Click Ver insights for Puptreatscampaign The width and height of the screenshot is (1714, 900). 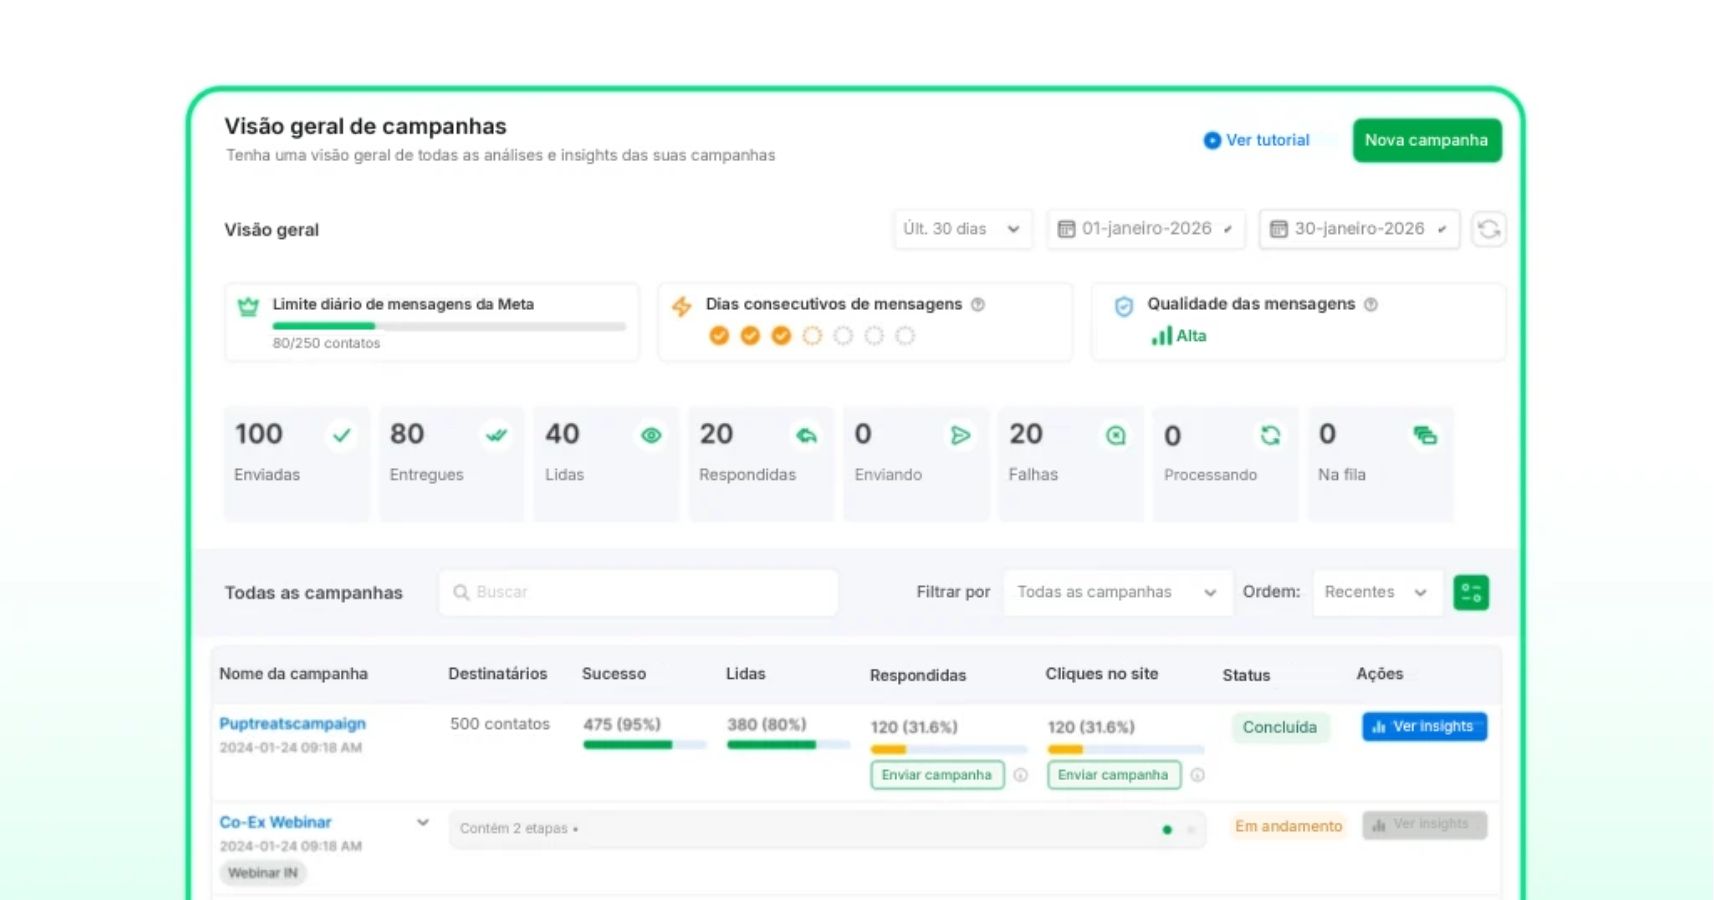click(x=1424, y=726)
